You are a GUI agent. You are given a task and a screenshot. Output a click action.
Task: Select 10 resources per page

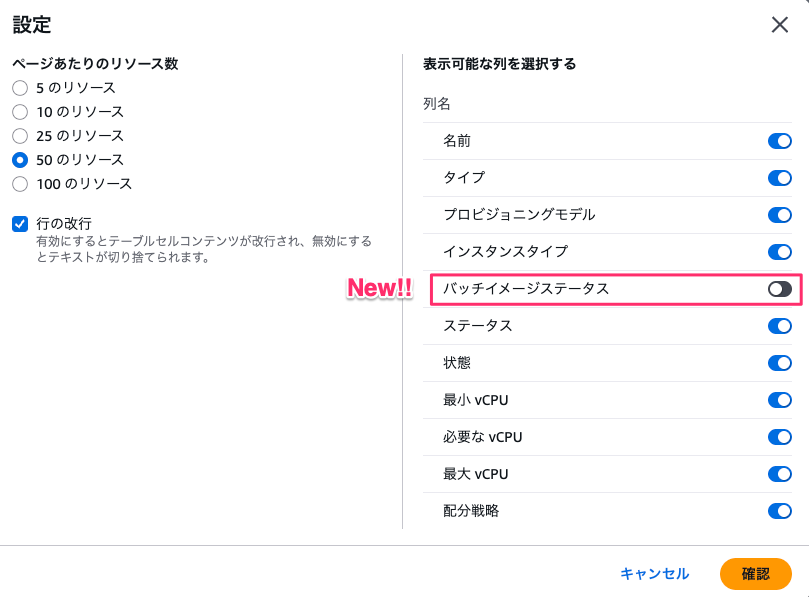tap(18, 112)
